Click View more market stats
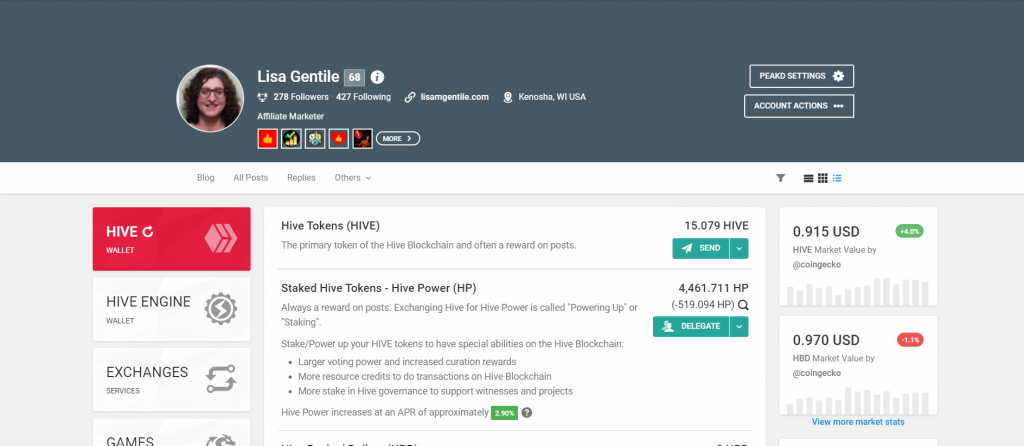Image resolution: width=1024 pixels, height=446 pixels. [858, 422]
